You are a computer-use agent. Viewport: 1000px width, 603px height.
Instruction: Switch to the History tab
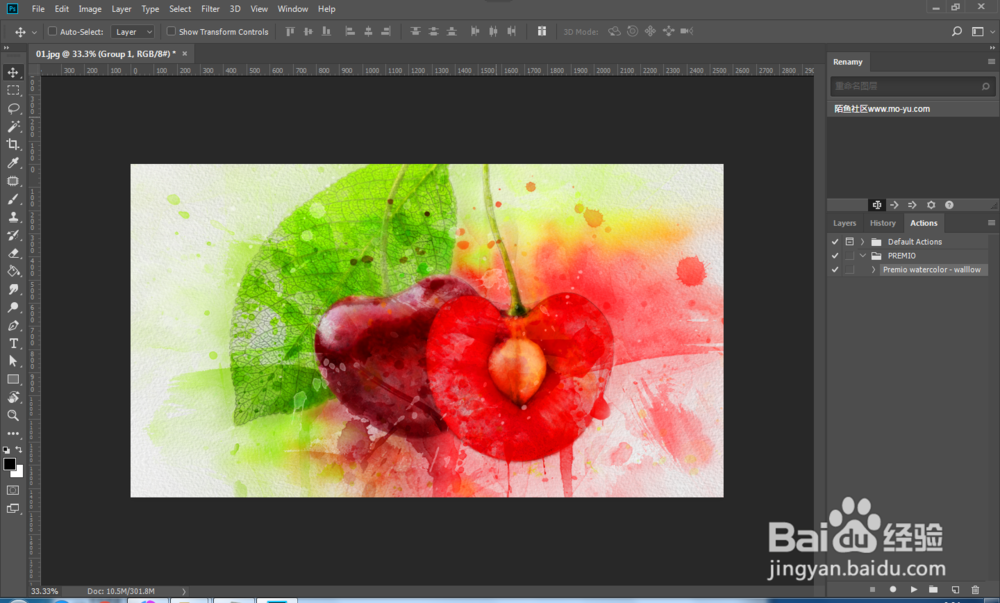click(x=883, y=223)
